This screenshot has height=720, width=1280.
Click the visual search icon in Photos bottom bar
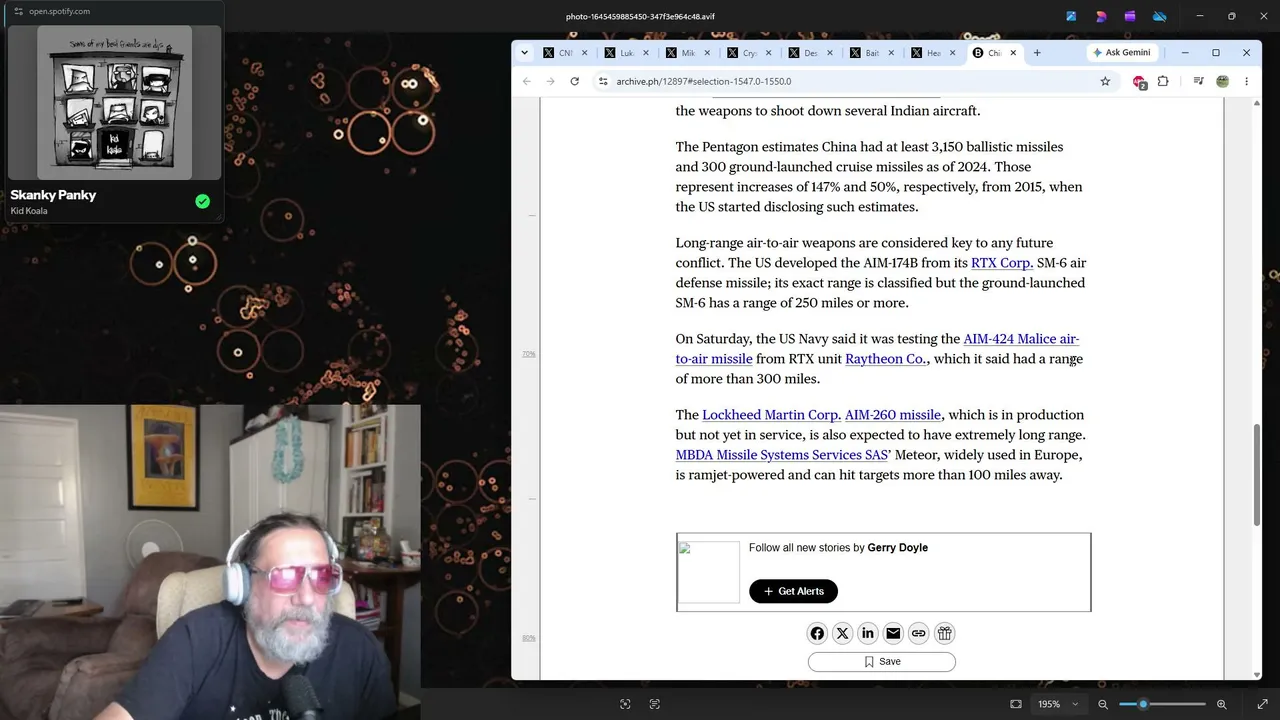point(625,704)
